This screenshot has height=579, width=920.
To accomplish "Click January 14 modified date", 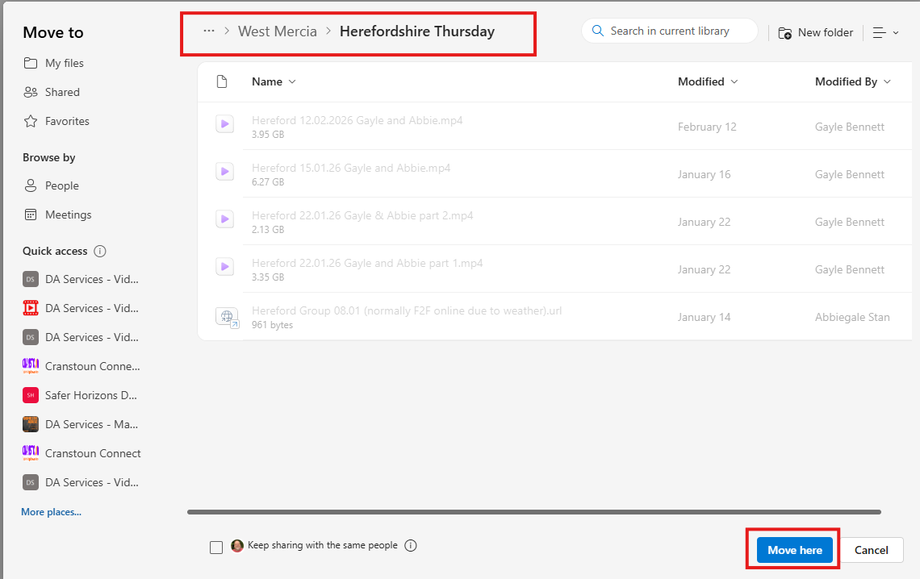I will (704, 317).
